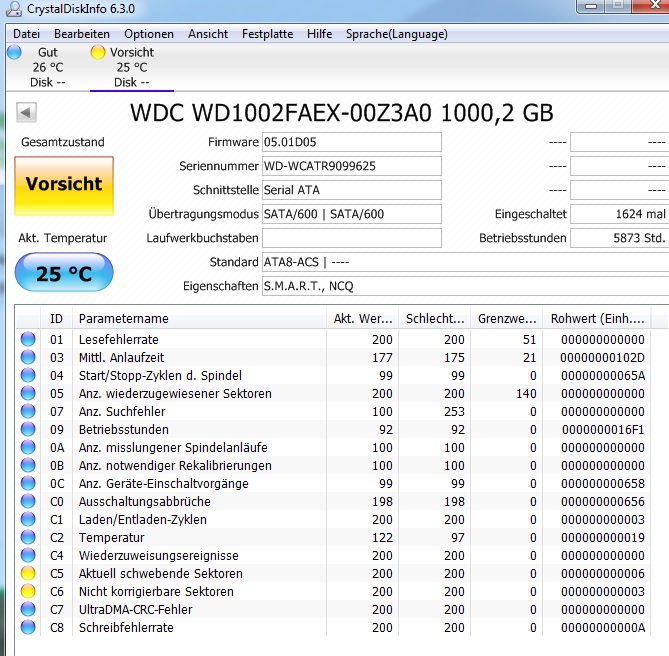The width and height of the screenshot is (669, 656).
Task: Click the Akt. Wer... column header
Action: pos(362,319)
